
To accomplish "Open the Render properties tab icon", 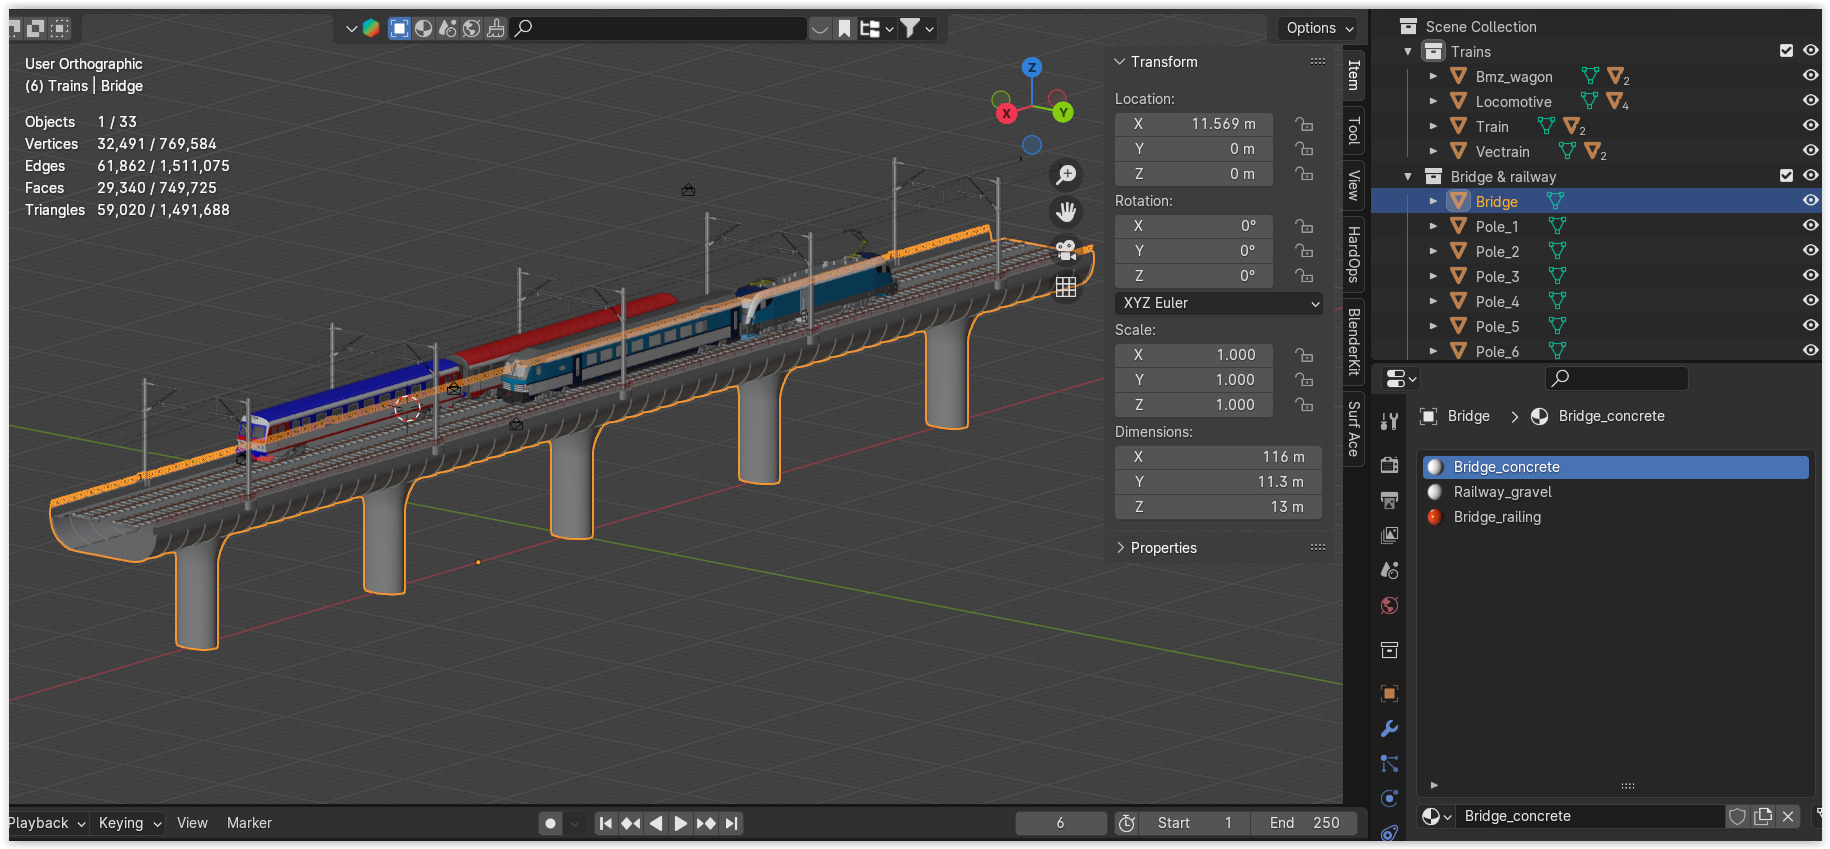I will 1389,465.
